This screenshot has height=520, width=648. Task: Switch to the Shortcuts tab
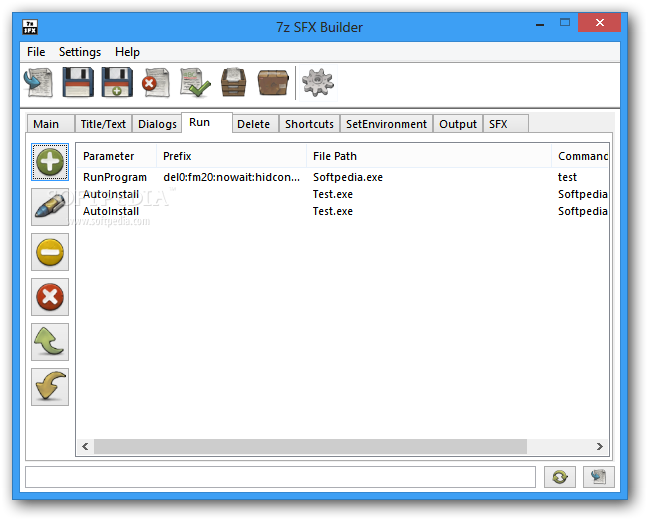[309, 124]
